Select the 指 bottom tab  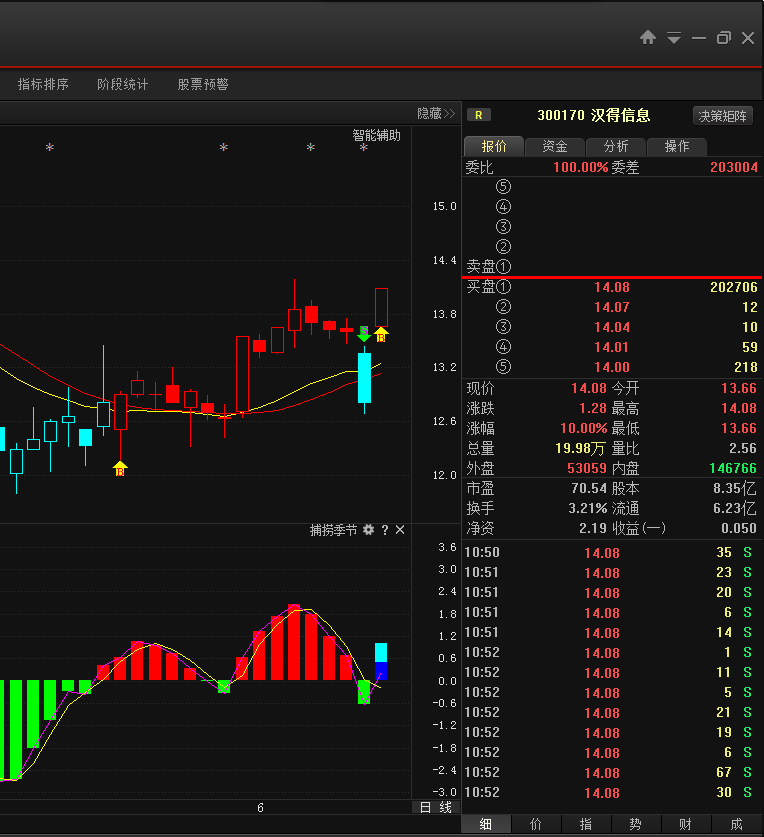[586, 824]
